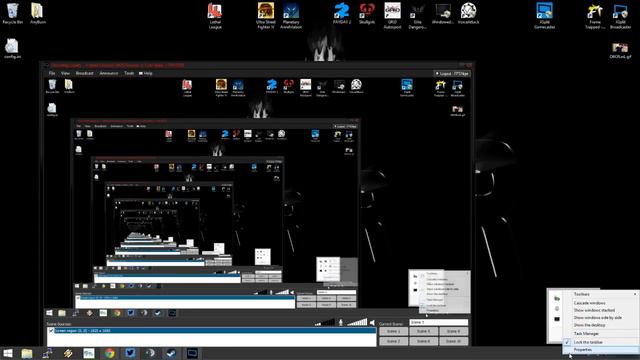The image size is (640, 360).
Task: Open the VoiceAttack desktop shortcut
Action: click(x=468, y=13)
